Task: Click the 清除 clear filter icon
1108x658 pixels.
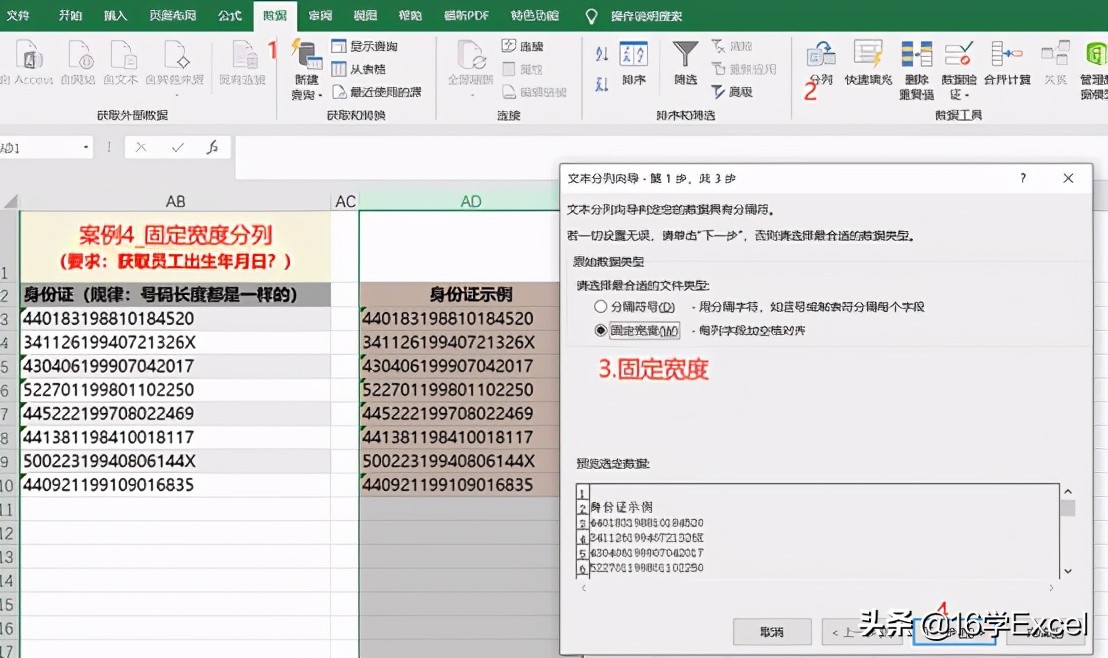Action: click(x=718, y=46)
